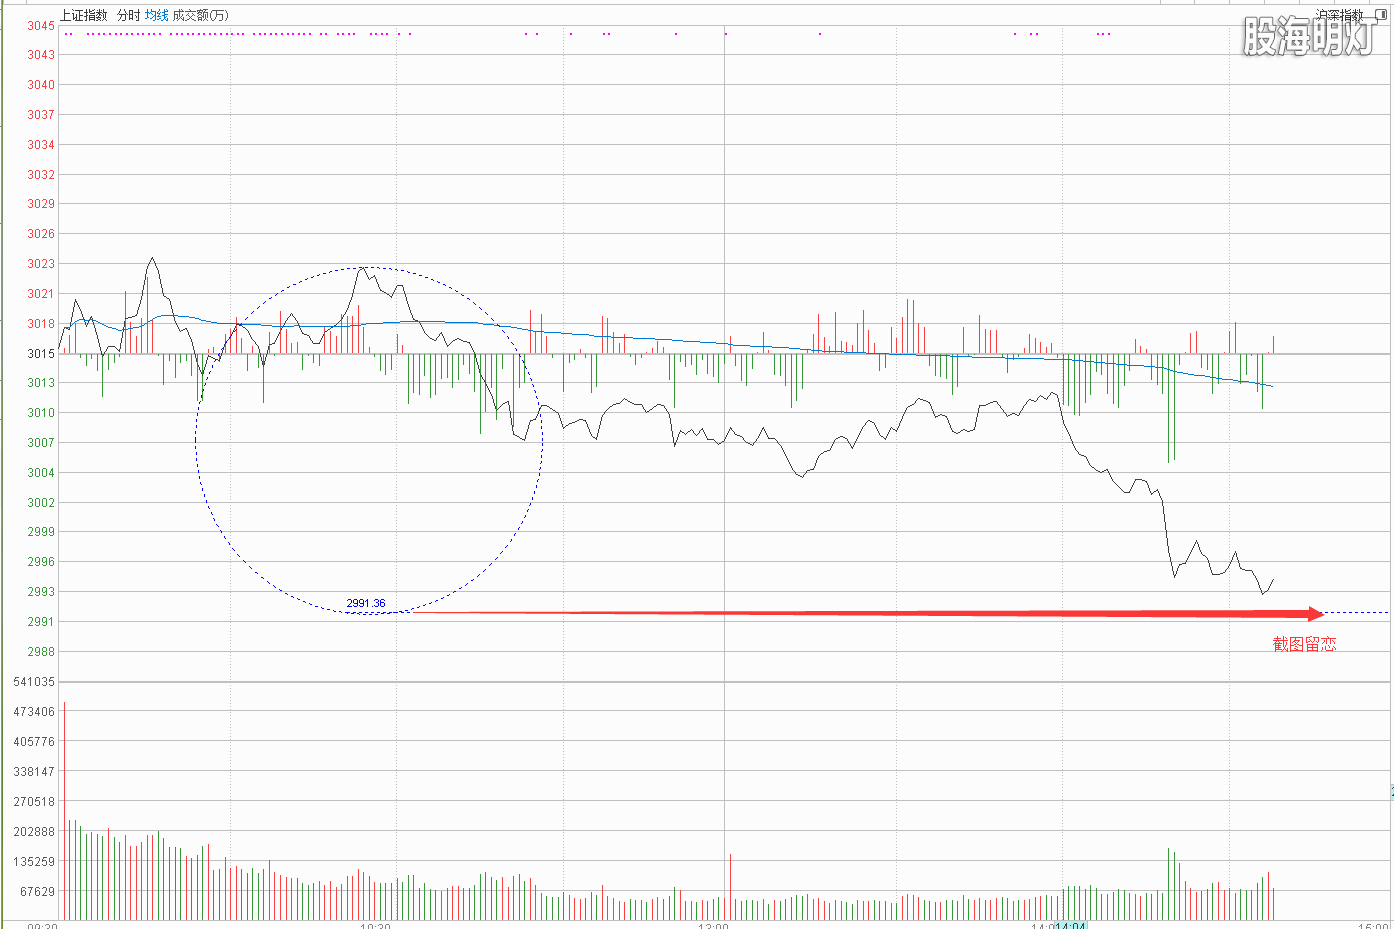Screen dimensions: 1394x929
Task: Click the 473406 volume axis value
Action: tap(34, 712)
